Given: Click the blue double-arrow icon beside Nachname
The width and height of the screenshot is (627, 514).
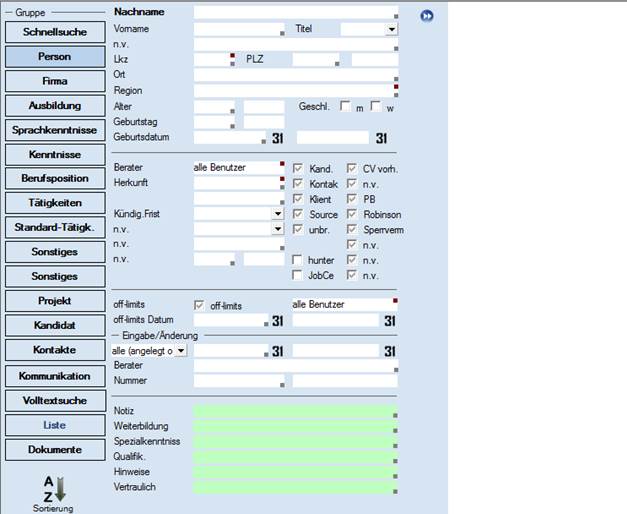Looking at the screenshot, I should tap(427, 16).
